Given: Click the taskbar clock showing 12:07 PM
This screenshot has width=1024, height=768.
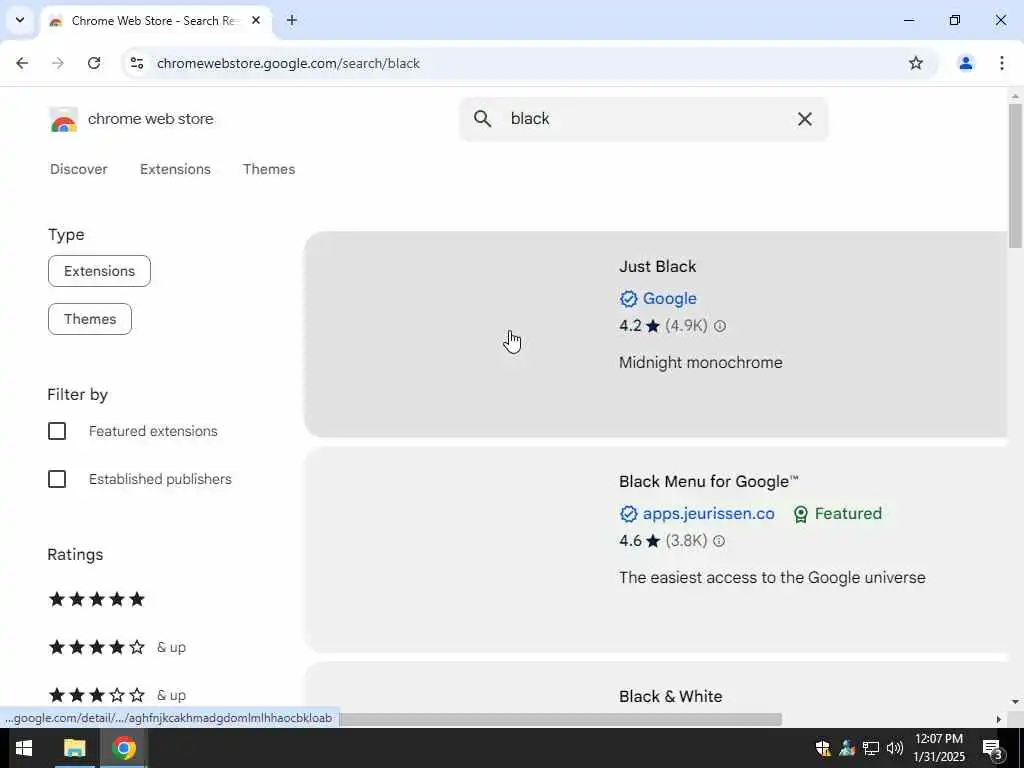Looking at the screenshot, I should coord(938,748).
